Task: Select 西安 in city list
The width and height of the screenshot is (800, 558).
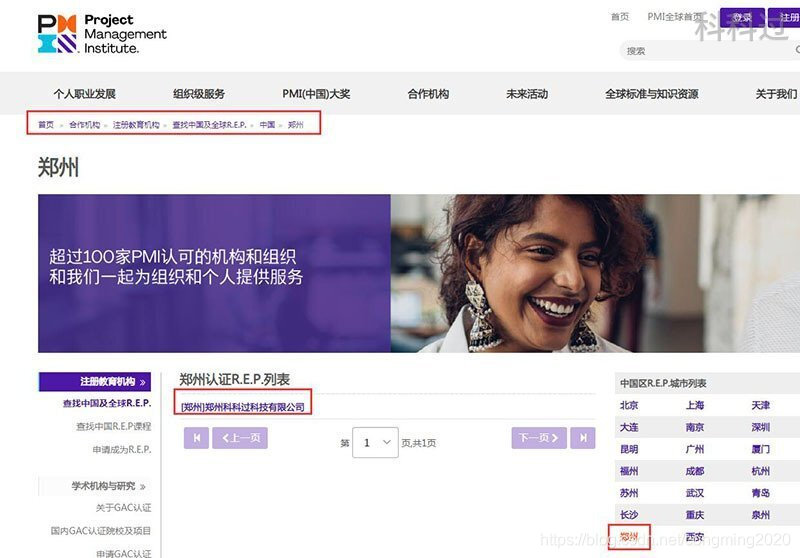Action: (x=695, y=537)
